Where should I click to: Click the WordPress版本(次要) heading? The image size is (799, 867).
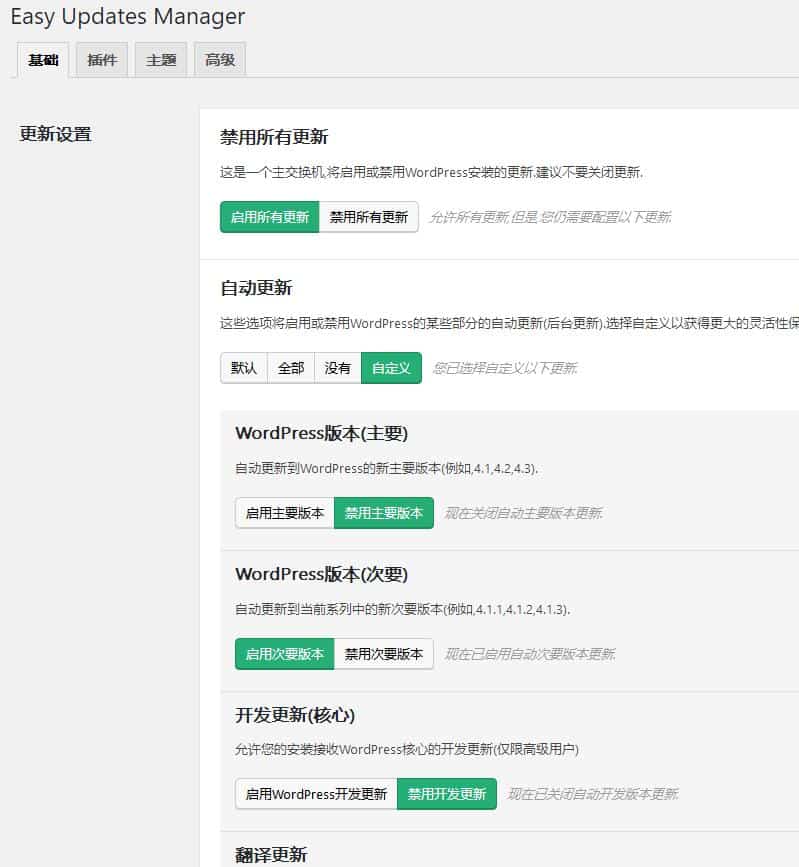click(x=321, y=574)
